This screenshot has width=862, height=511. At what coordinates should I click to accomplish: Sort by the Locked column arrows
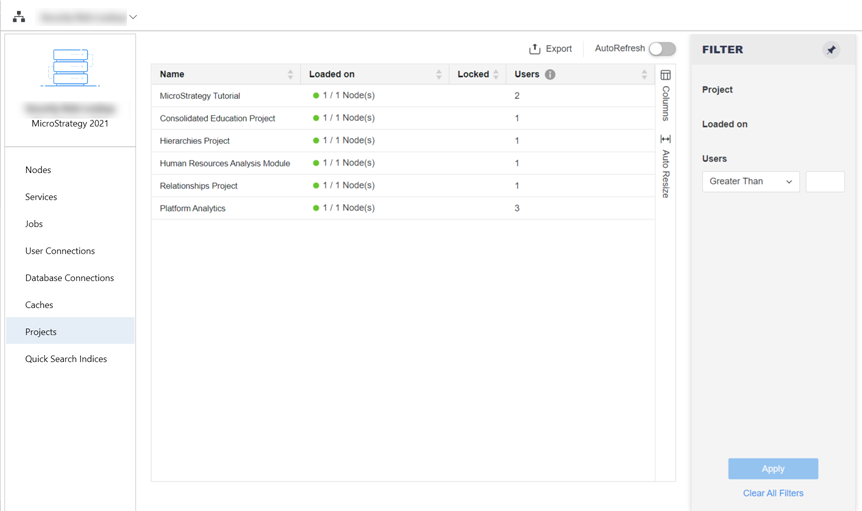[x=495, y=74]
